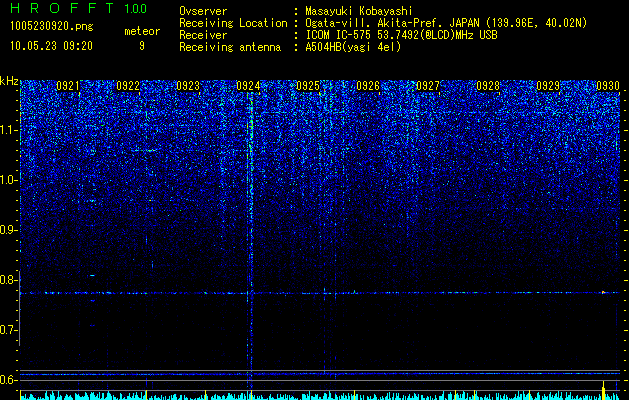Click the HROFFT 1.0.0 title text

coord(79,8)
